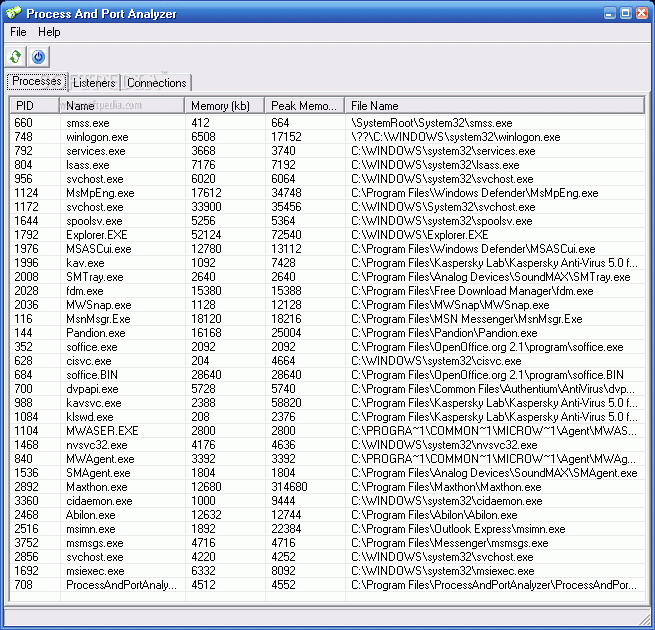This screenshot has height=630, width=655.
Task: Select the klswd.exe process name
Action: click(x=90, y=417)
